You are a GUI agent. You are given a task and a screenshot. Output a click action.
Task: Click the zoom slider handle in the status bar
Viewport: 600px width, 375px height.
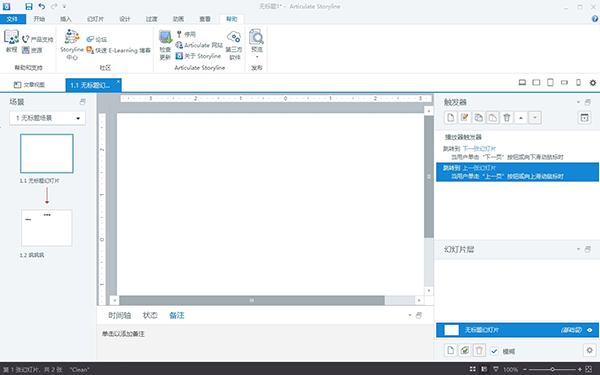pos(552,369)
